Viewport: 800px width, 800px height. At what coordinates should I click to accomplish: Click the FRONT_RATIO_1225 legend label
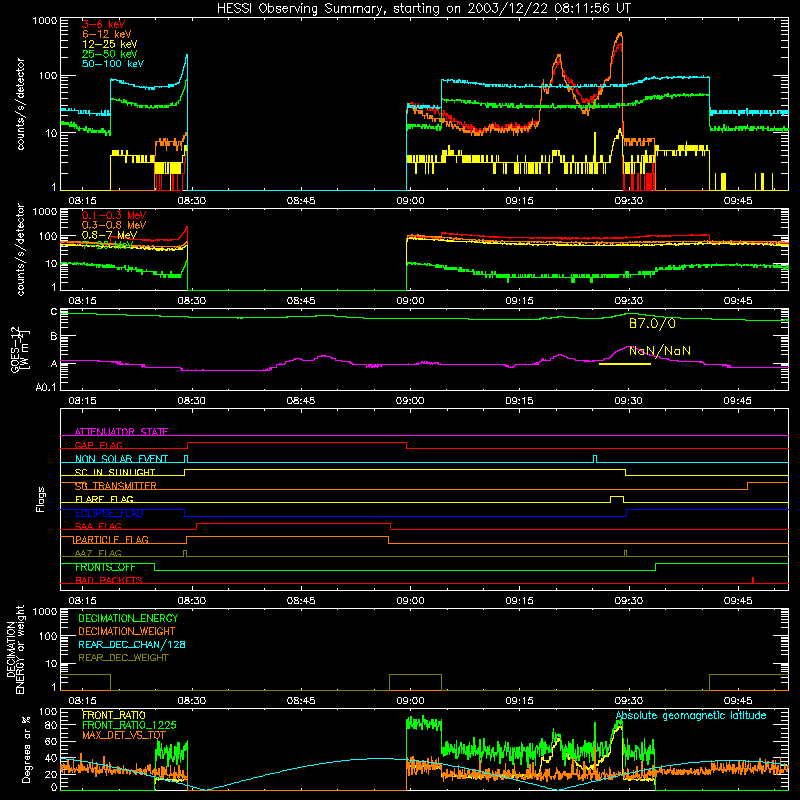click(x=129, y=725)
